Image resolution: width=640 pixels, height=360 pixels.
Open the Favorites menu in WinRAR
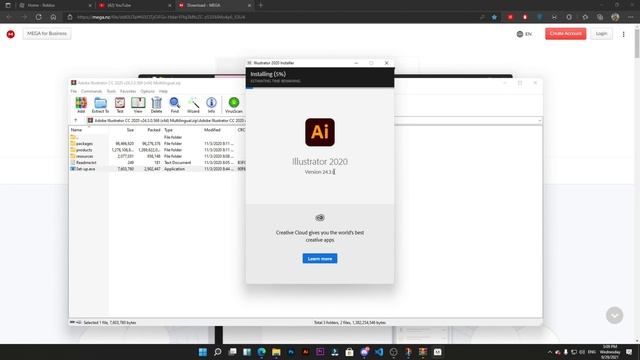click(x=128, y=91)
